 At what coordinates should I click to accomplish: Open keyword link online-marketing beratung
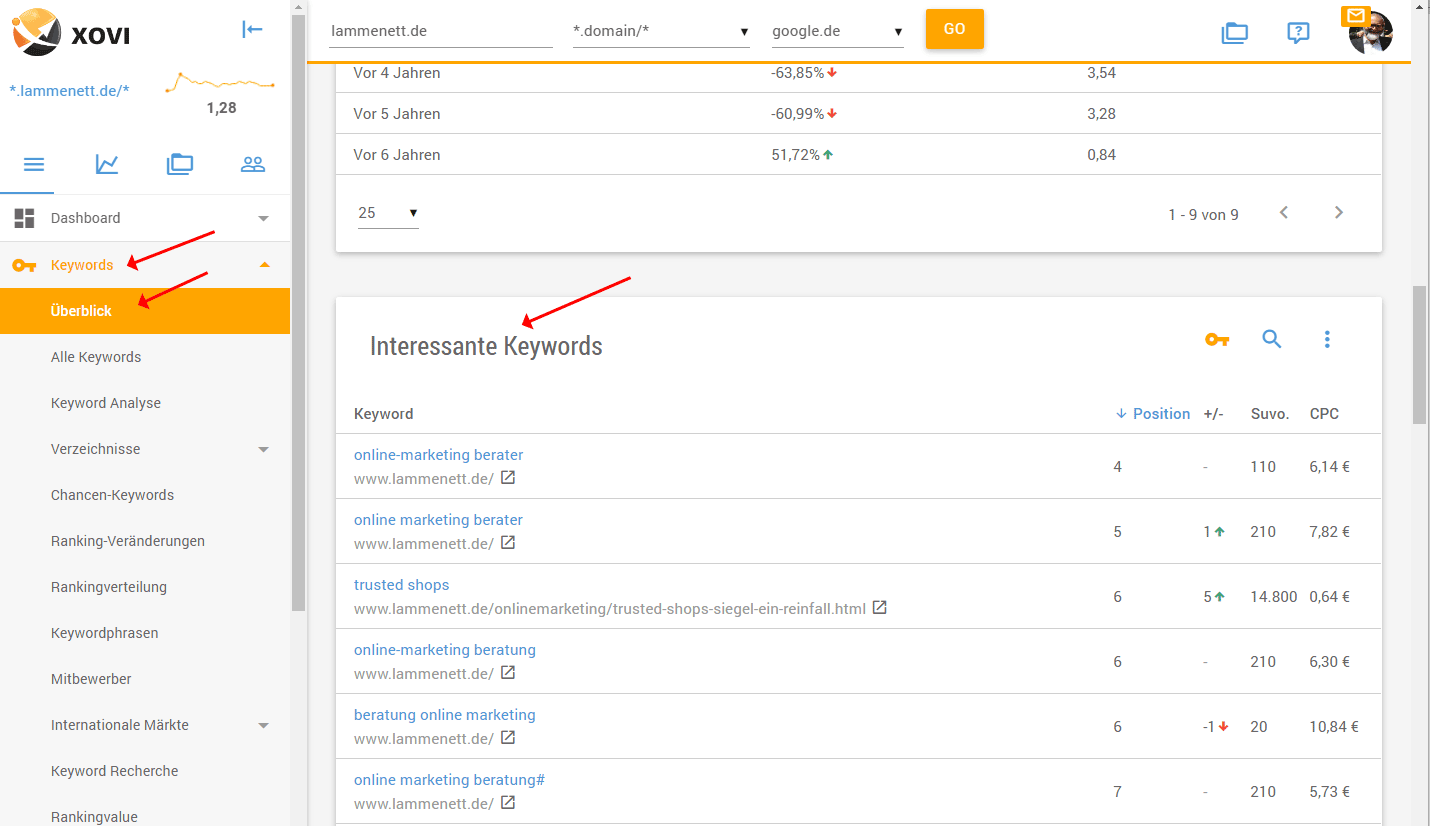tap(445, 650)
